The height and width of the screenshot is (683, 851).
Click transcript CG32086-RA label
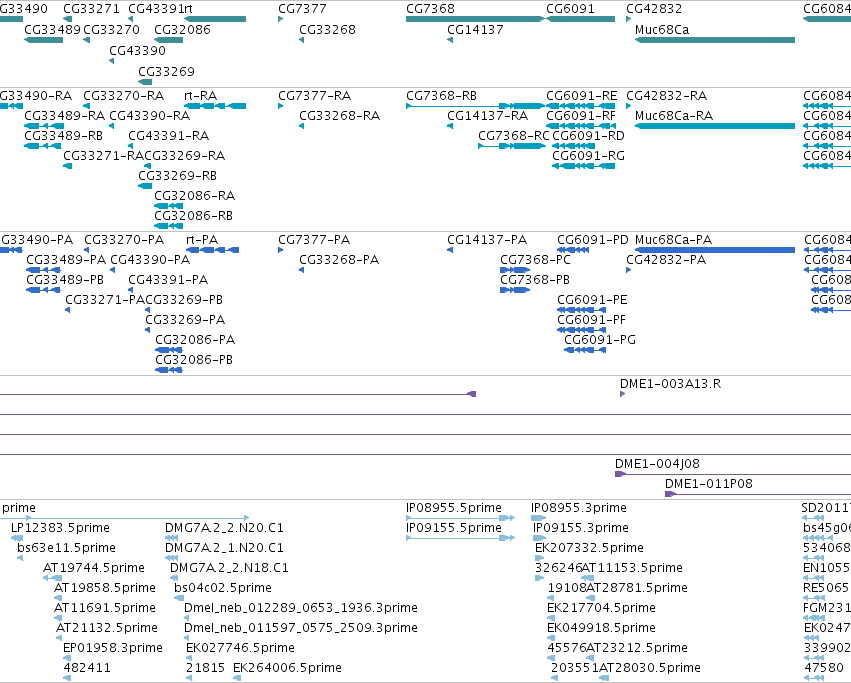click(194, 195)
